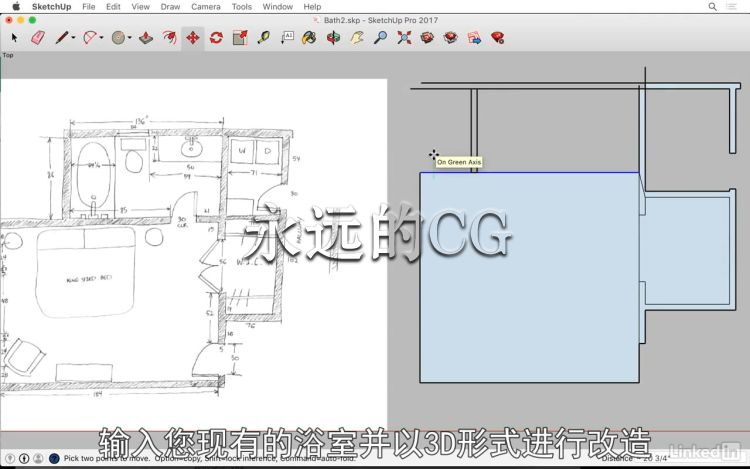Viewport: 750px width, 469px height.
Task: Open the Line tool dropdown arrow
Action: tap(73, 37)
